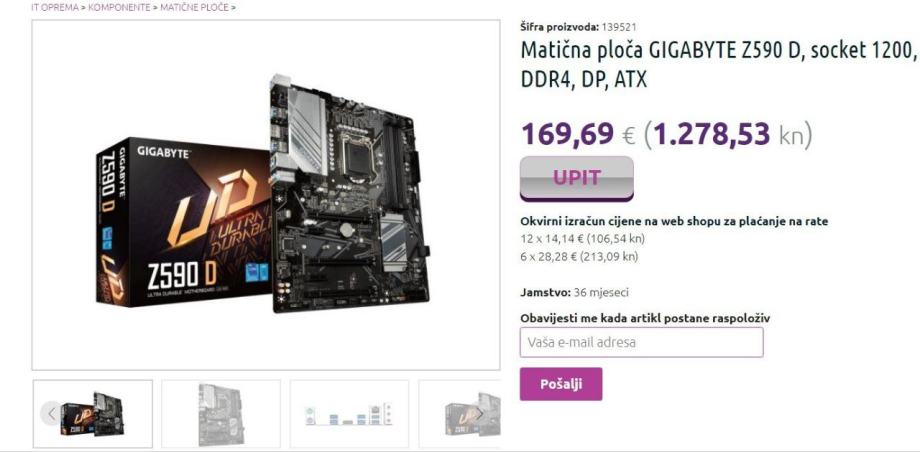Select the fourth partially visible thumbnail
The height and width of the screenshot is (452, 920).
(x=459, y=414)
